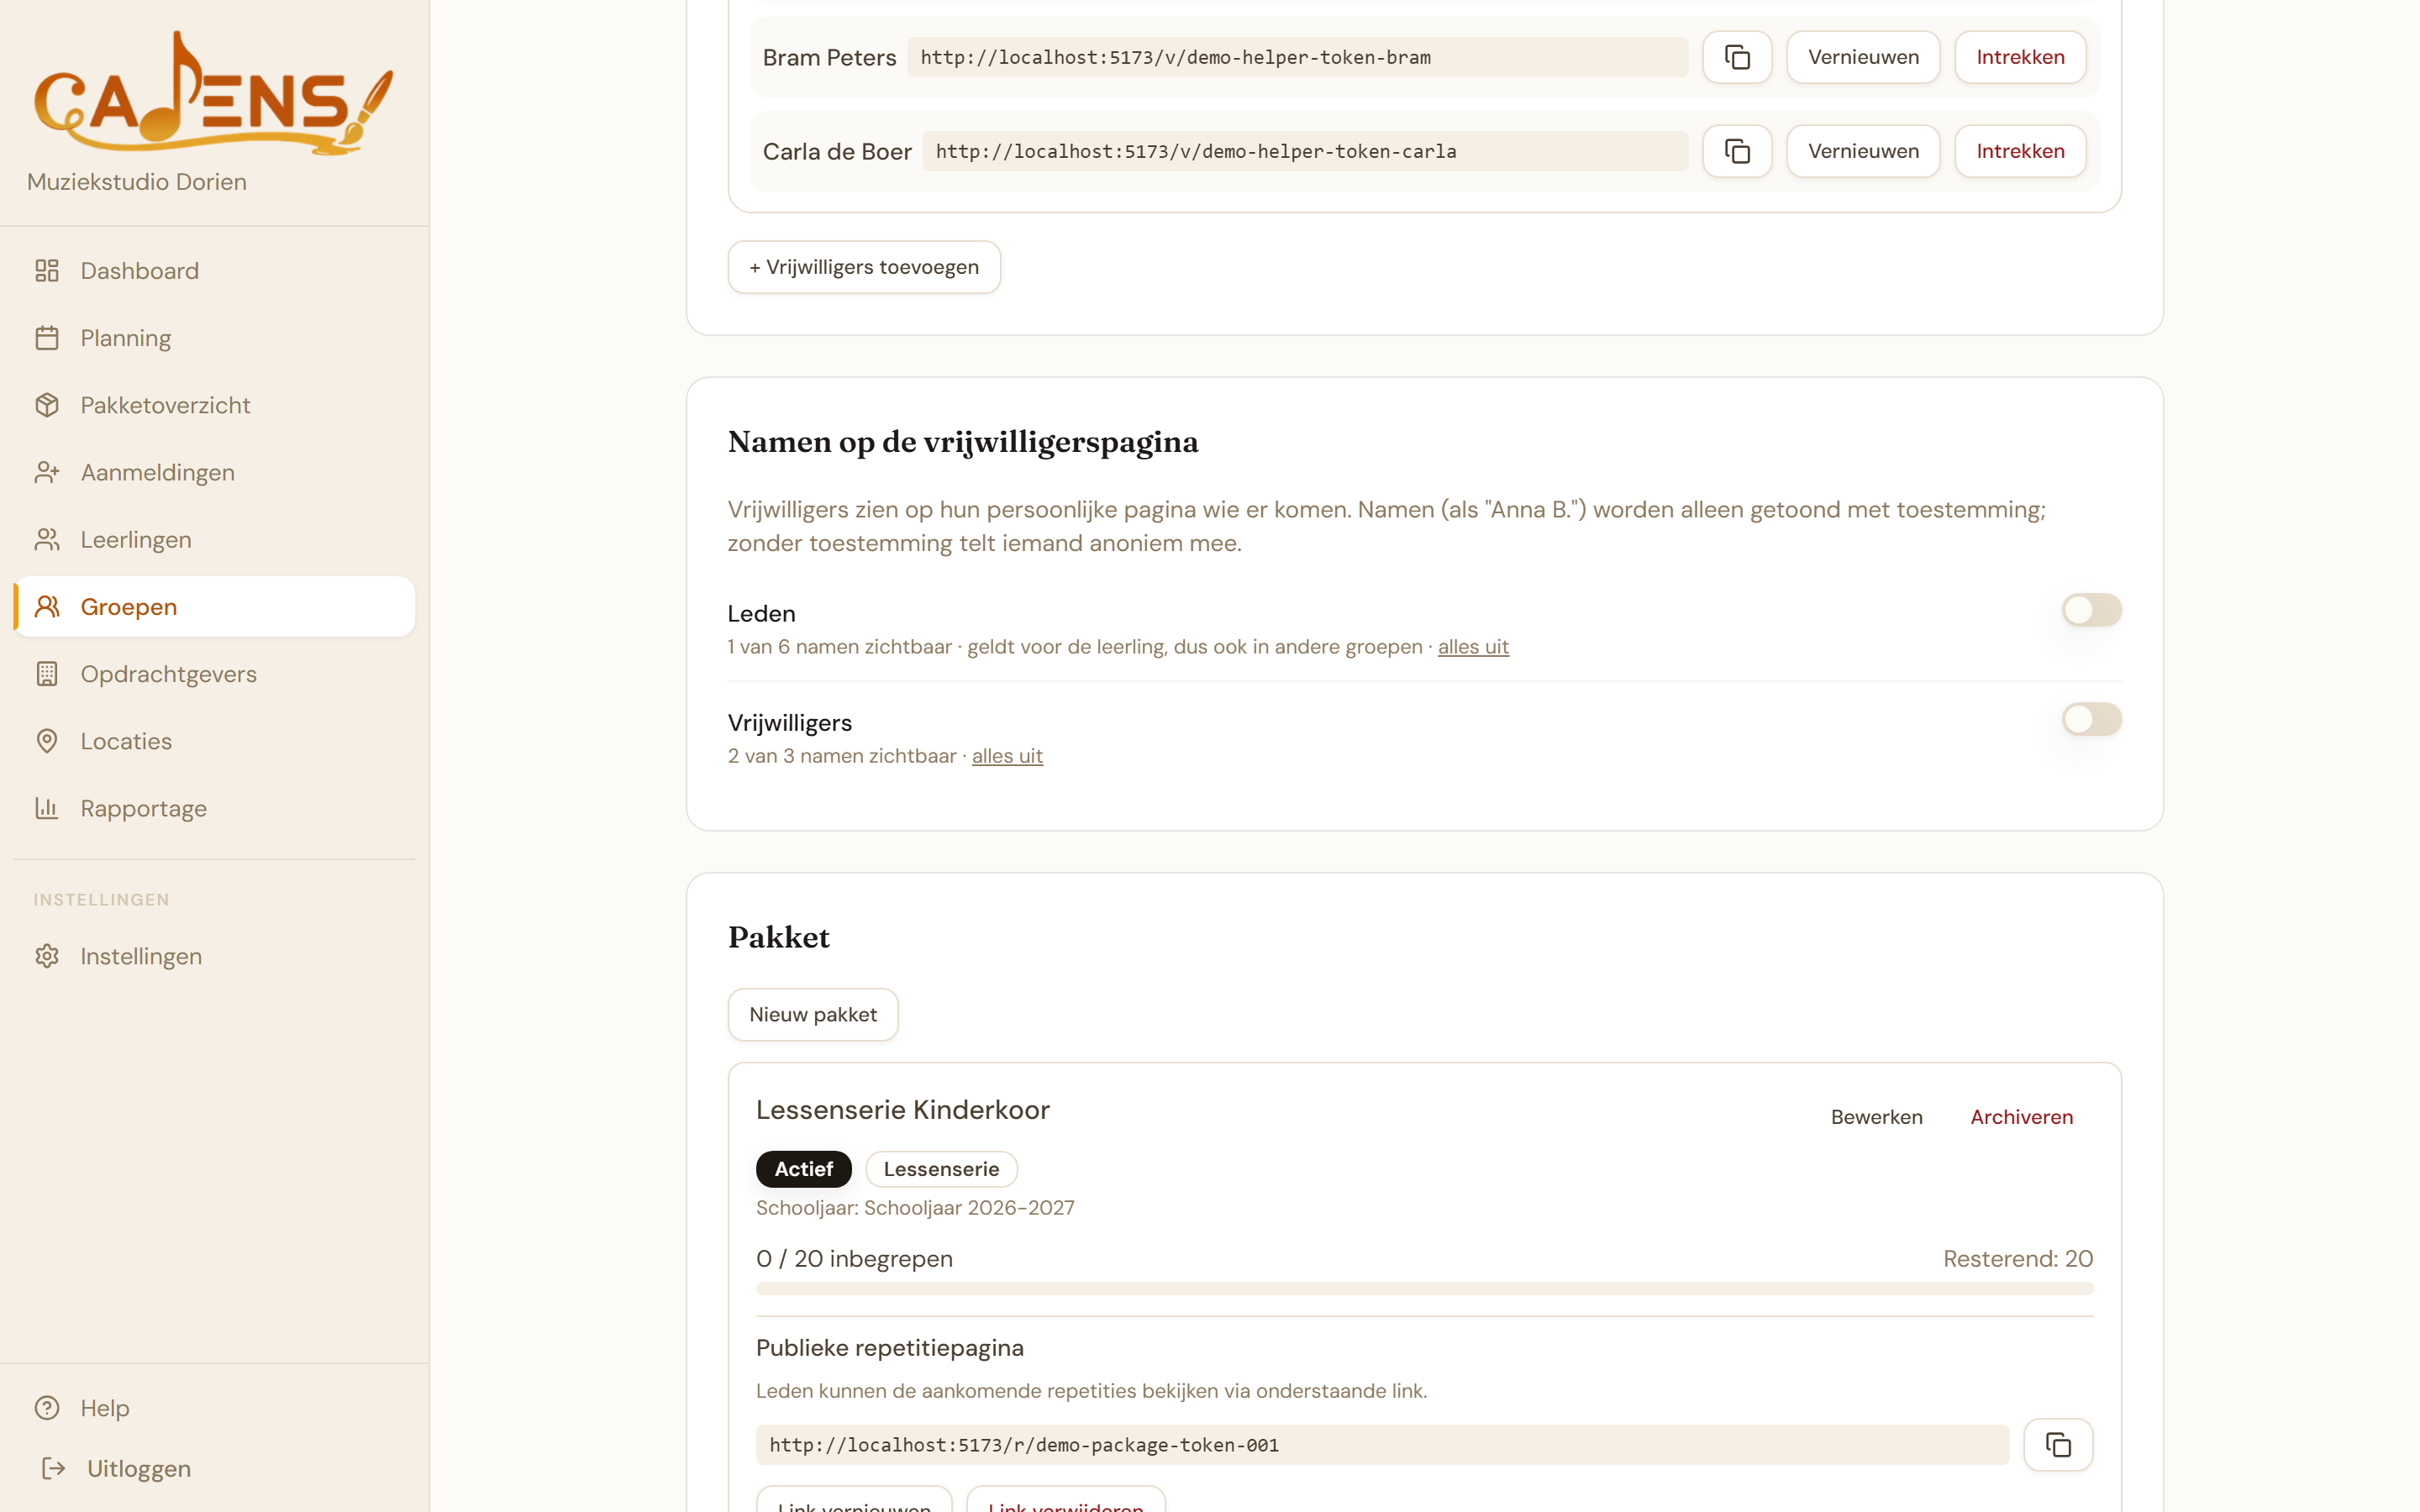Viewport: 2420px width, 1512px height.
Task: Open the Planning menu item
Action: (x=214, y=338)
